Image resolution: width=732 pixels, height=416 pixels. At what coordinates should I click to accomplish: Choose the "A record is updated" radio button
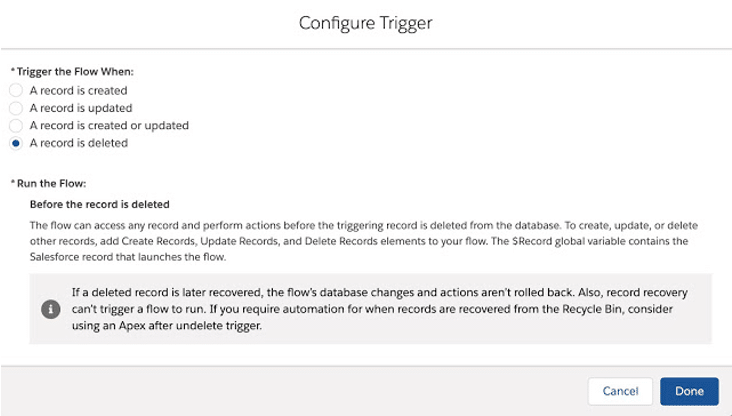(16, 108)
